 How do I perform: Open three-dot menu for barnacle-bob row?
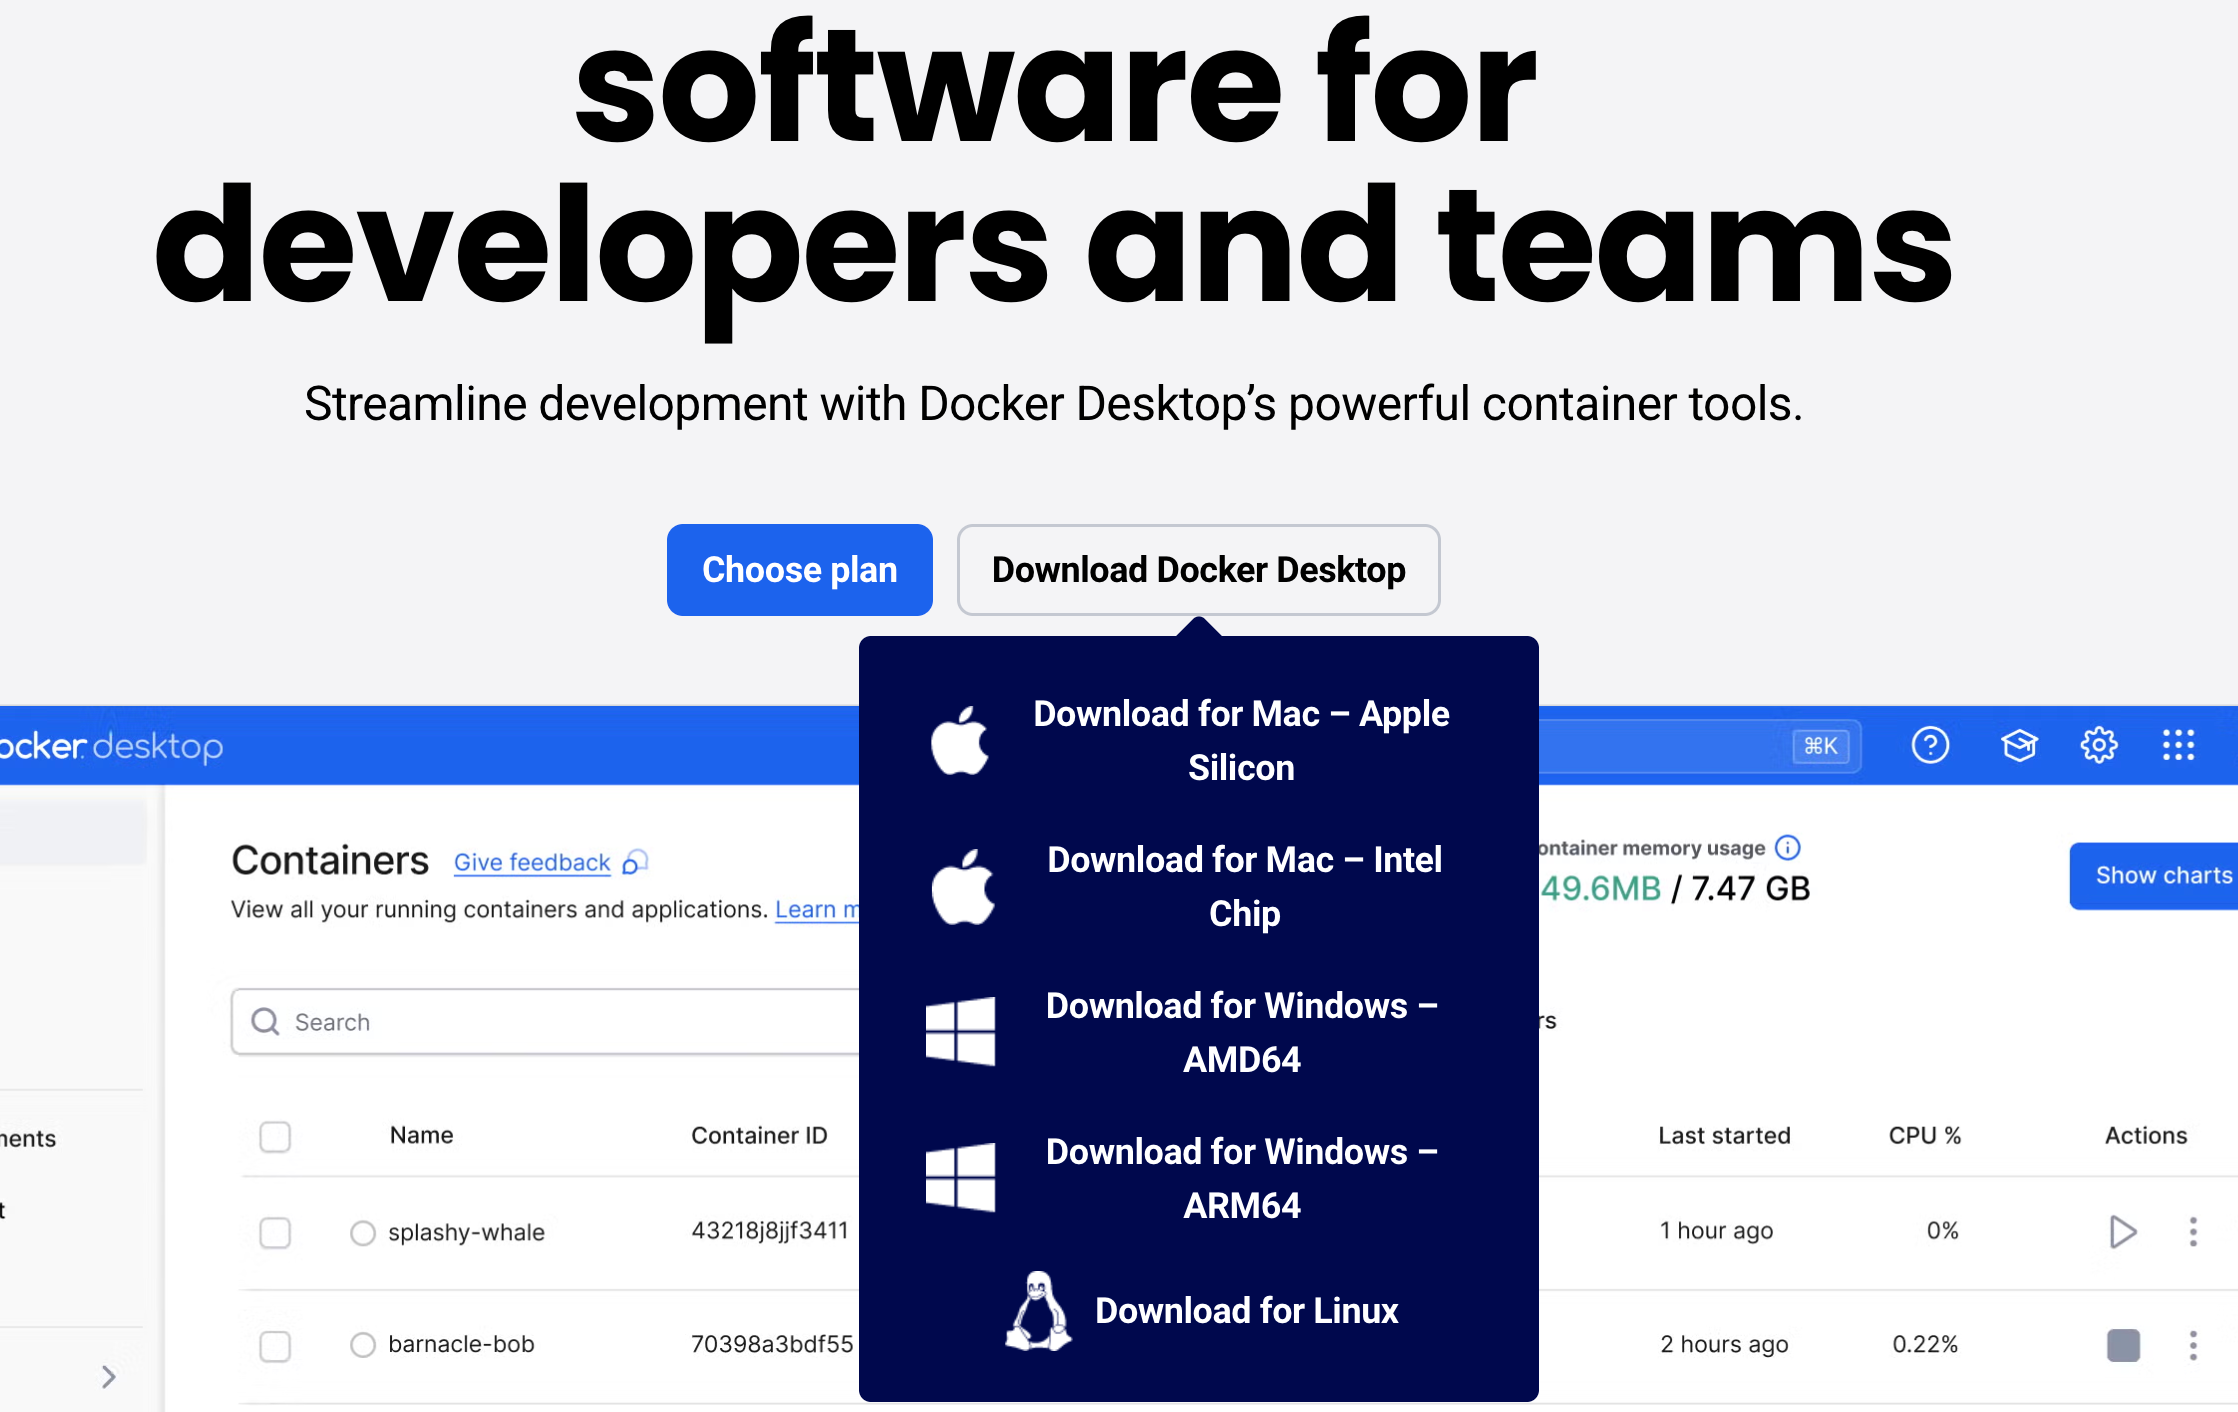click(x=2193, y=1345)
